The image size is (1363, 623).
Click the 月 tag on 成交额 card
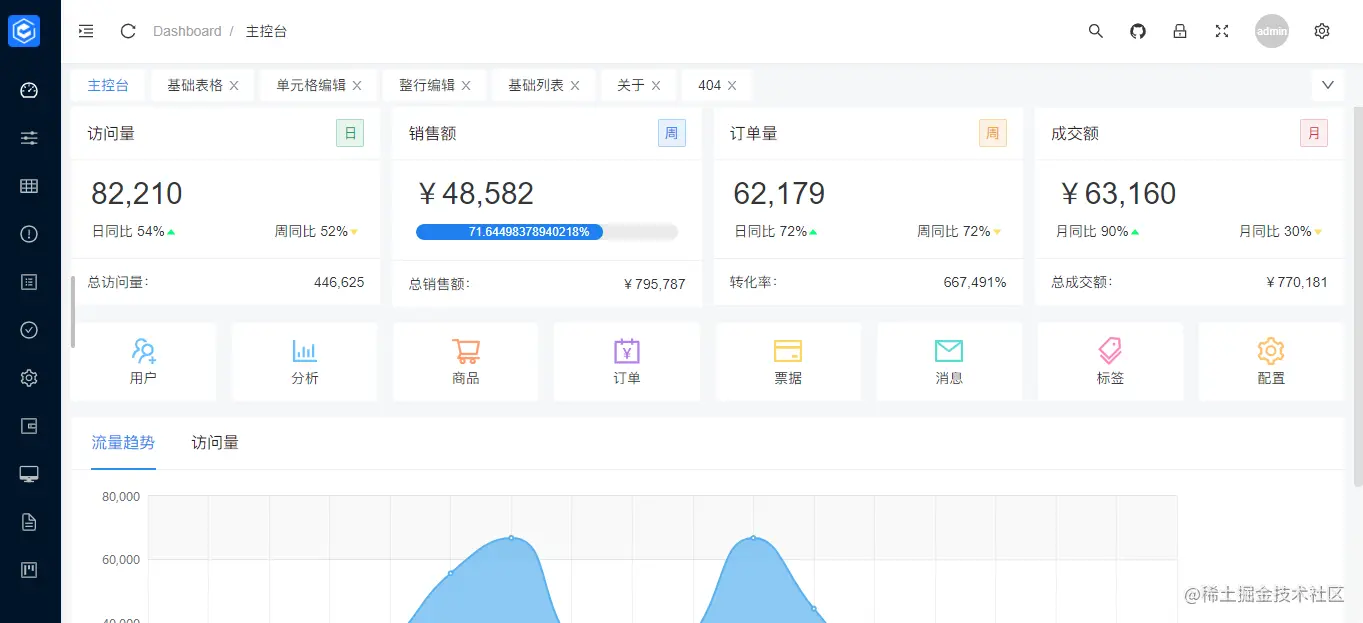(1314, 133)
